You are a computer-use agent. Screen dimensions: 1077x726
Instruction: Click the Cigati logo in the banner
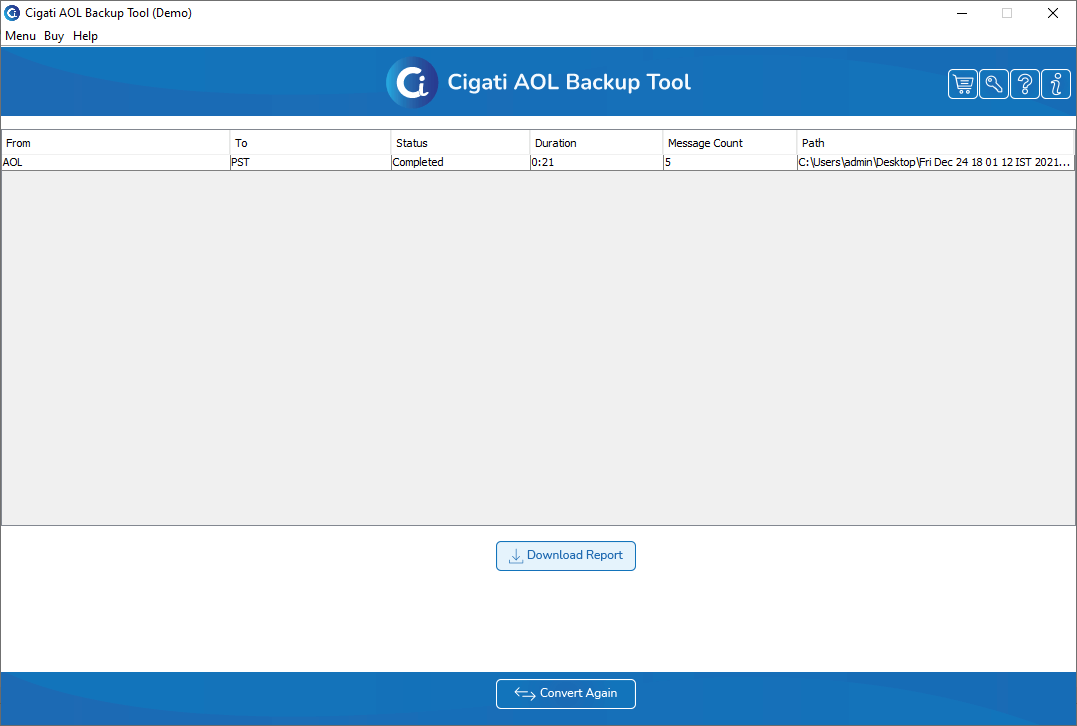pyautogui.click(x=412, y=82)
